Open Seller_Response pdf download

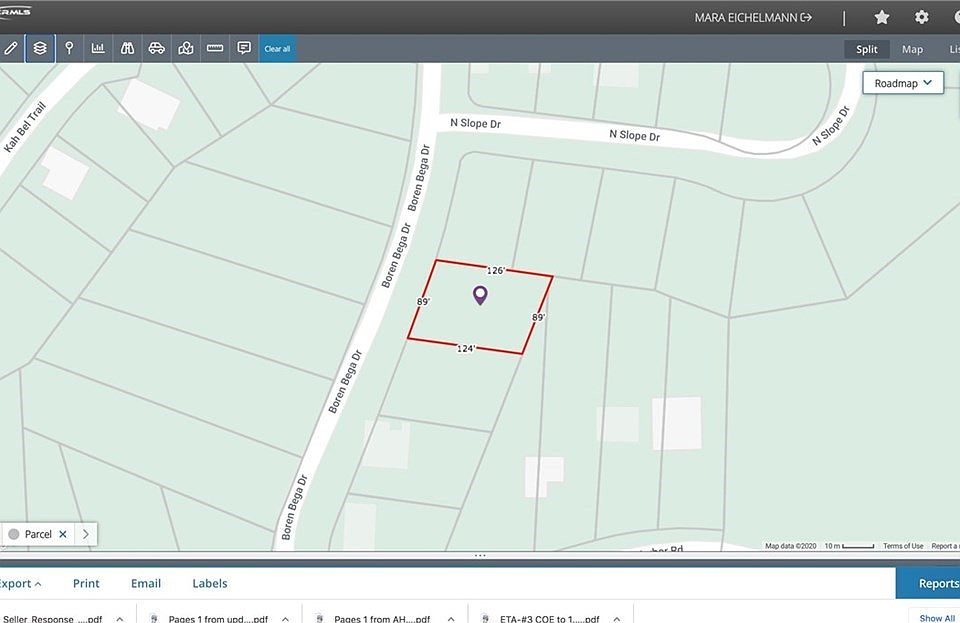pyautogui.click(x=52, y=618)
